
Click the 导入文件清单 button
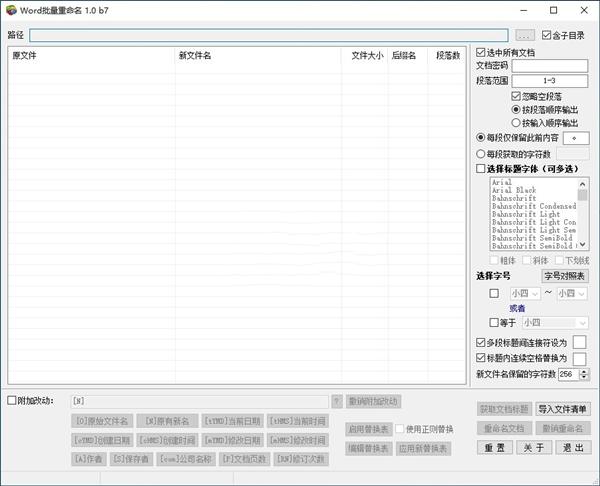[x=562, y=409]
